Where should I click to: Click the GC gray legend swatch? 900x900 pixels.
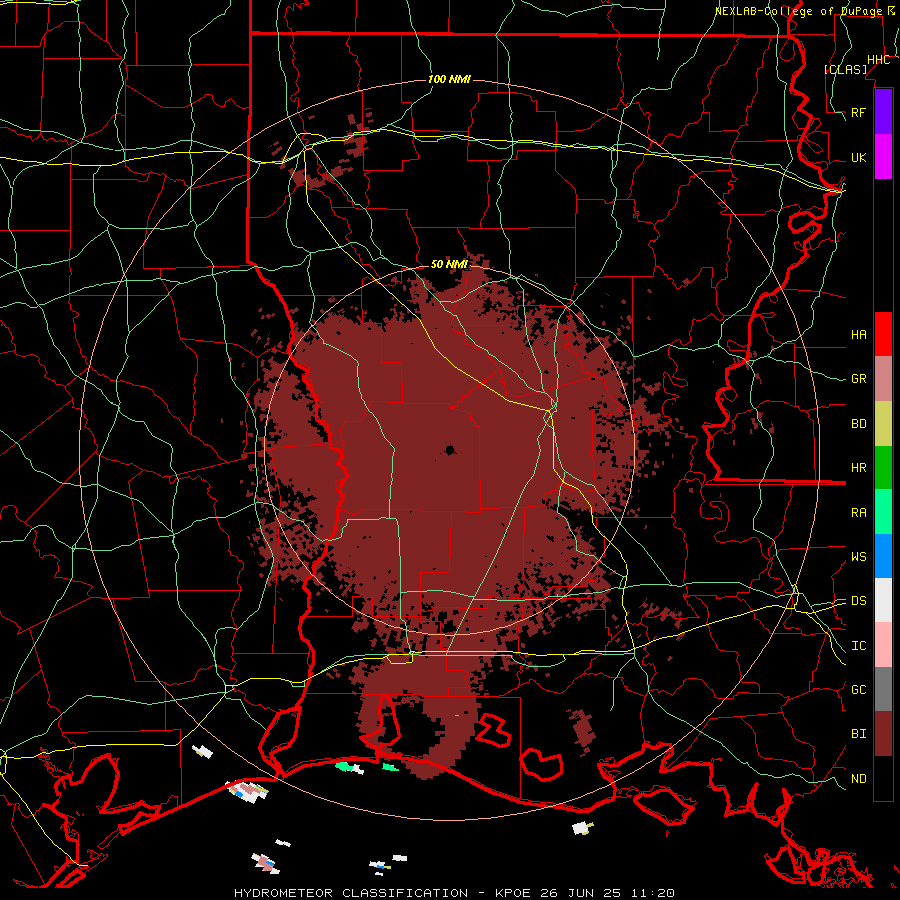[883, 689]
